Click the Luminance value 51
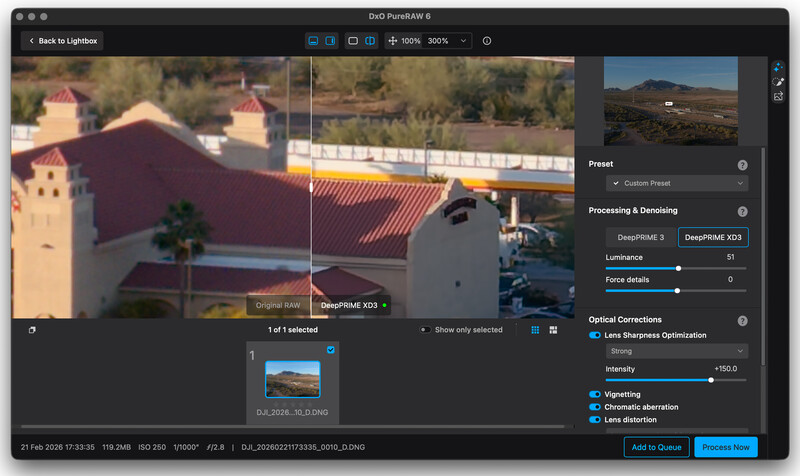The height and width of the screenshot is (476, 800). (x=730, y=257)
